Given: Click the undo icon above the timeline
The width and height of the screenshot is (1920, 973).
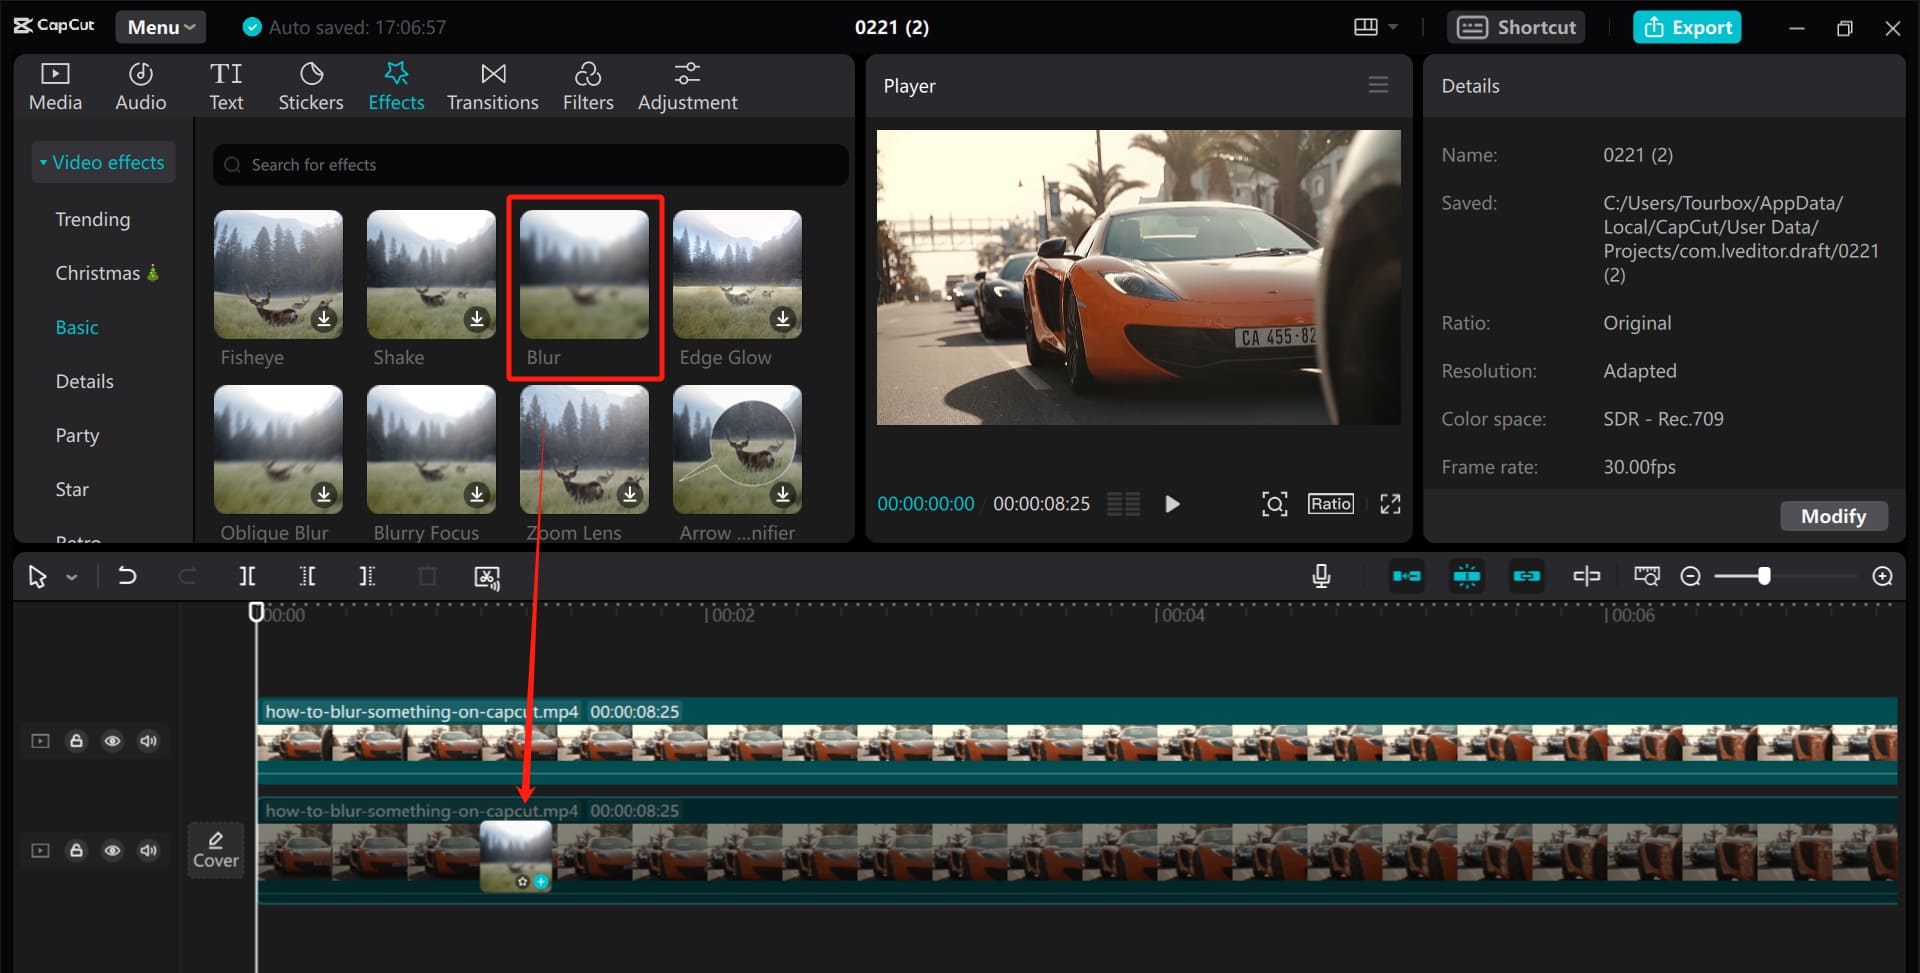Looking at the screenshot, I should pos(127,576).
